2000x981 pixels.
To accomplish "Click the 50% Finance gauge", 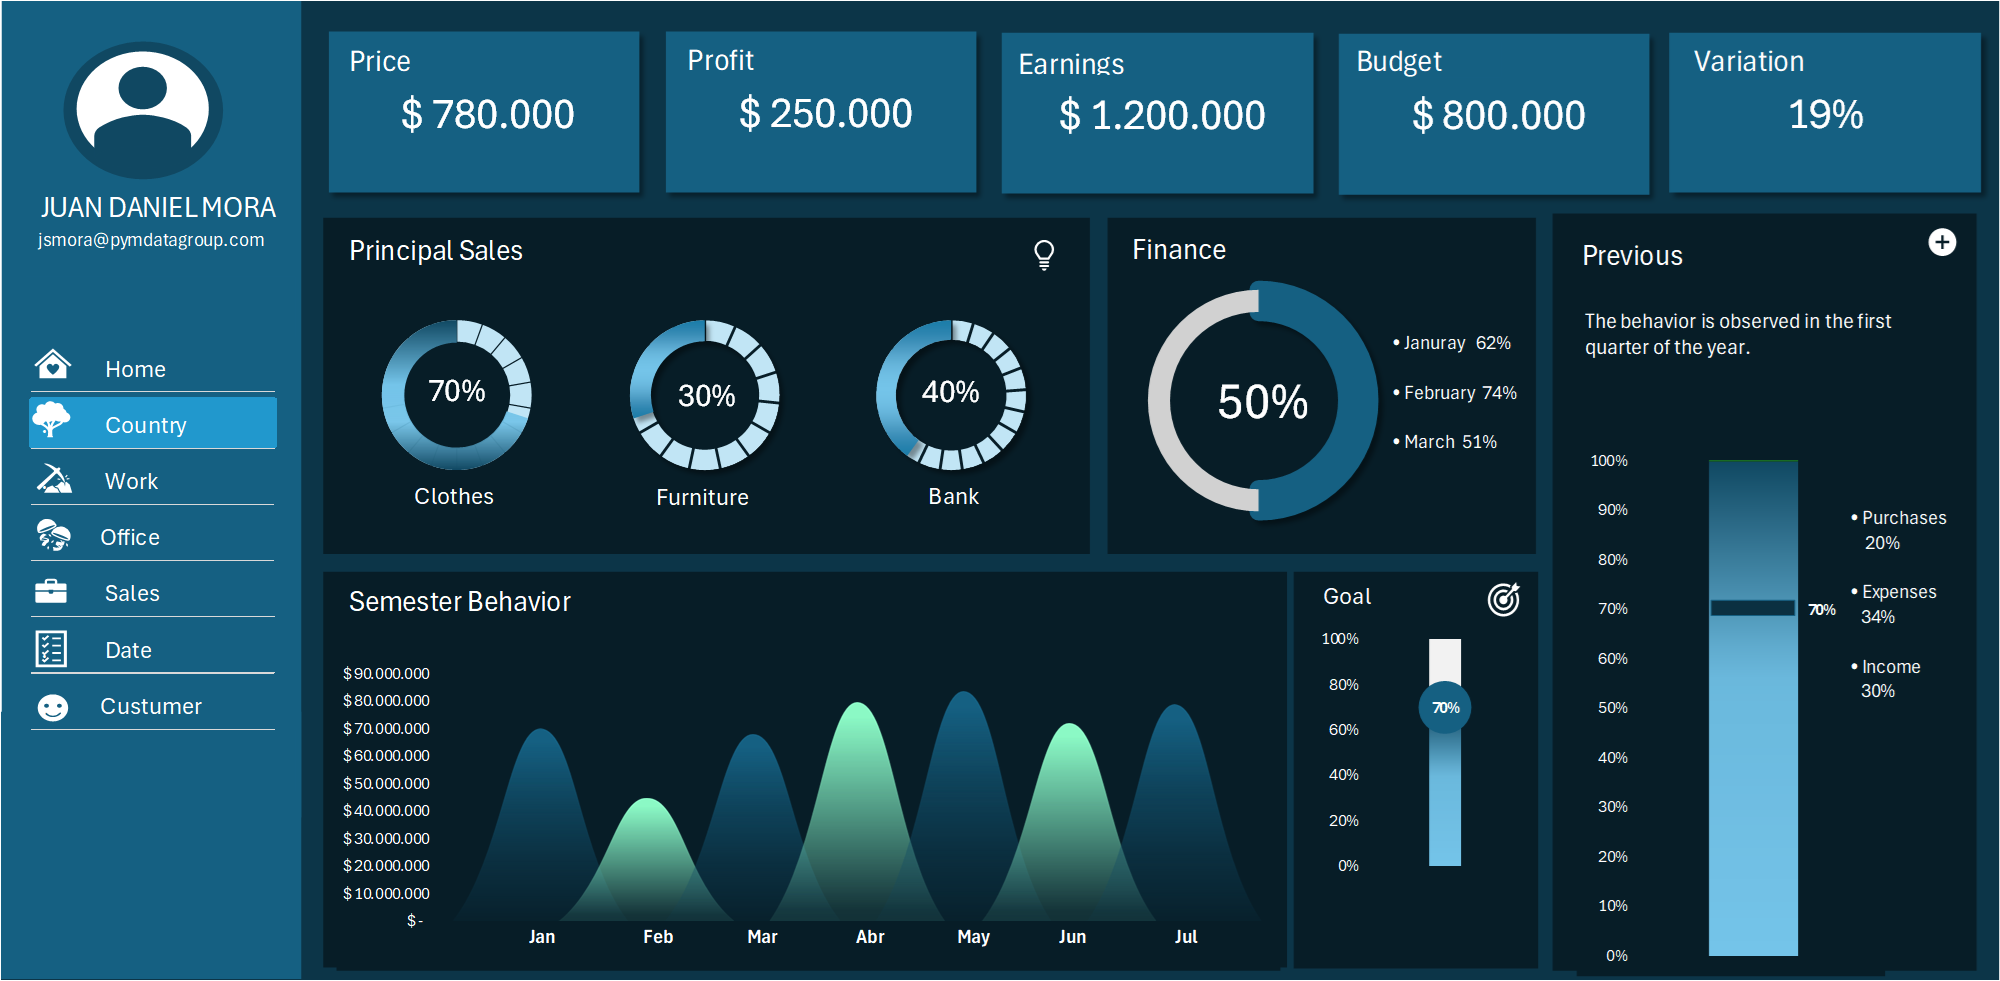I will [1262, 400].
